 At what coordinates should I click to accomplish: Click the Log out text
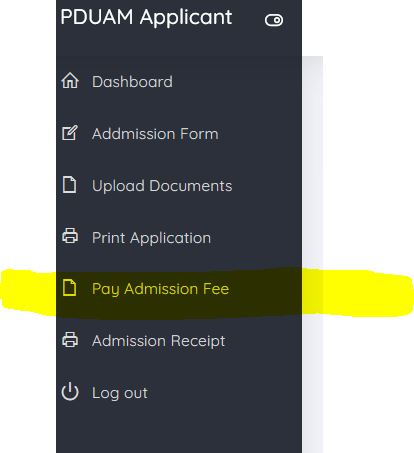pyautogui.click(x=120, y=393)
